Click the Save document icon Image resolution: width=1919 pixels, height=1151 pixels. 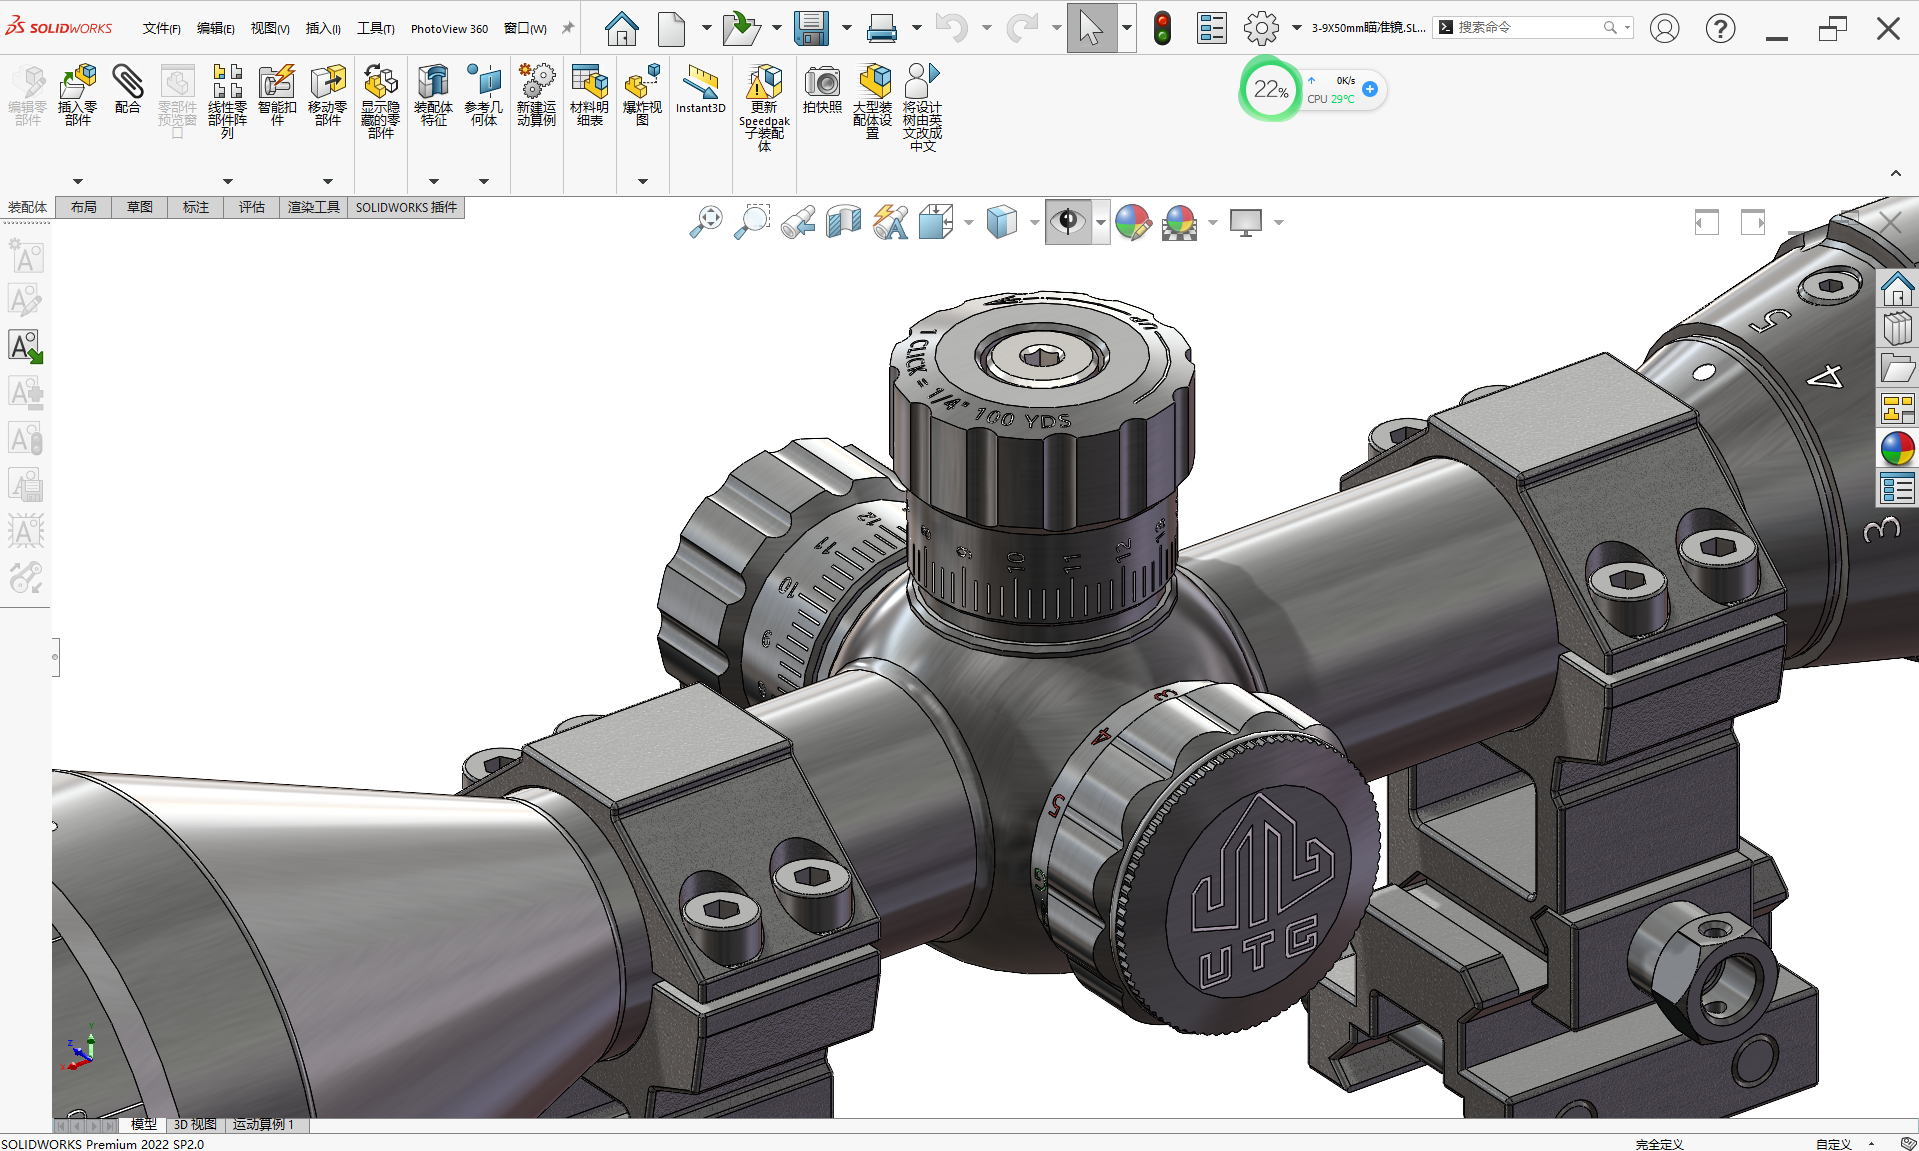pos(811,28)
